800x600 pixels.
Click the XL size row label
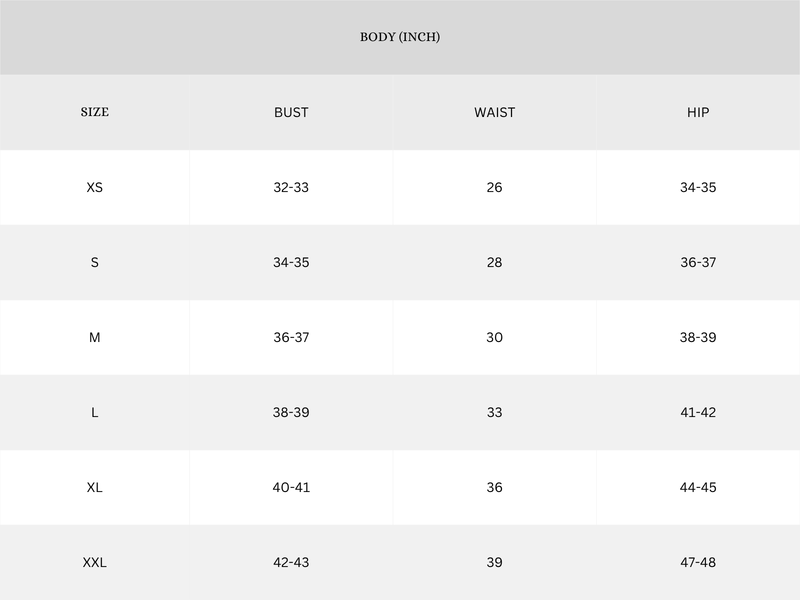coord(95,487)
